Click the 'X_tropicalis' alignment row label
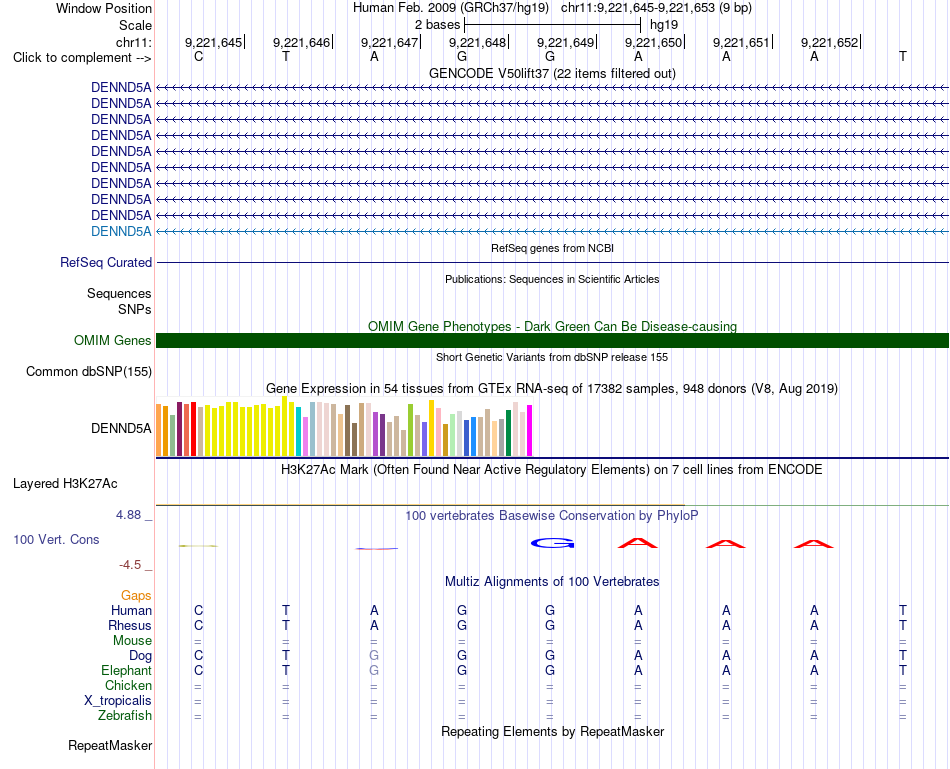The image size is (950, 769). tap(118, 701)
